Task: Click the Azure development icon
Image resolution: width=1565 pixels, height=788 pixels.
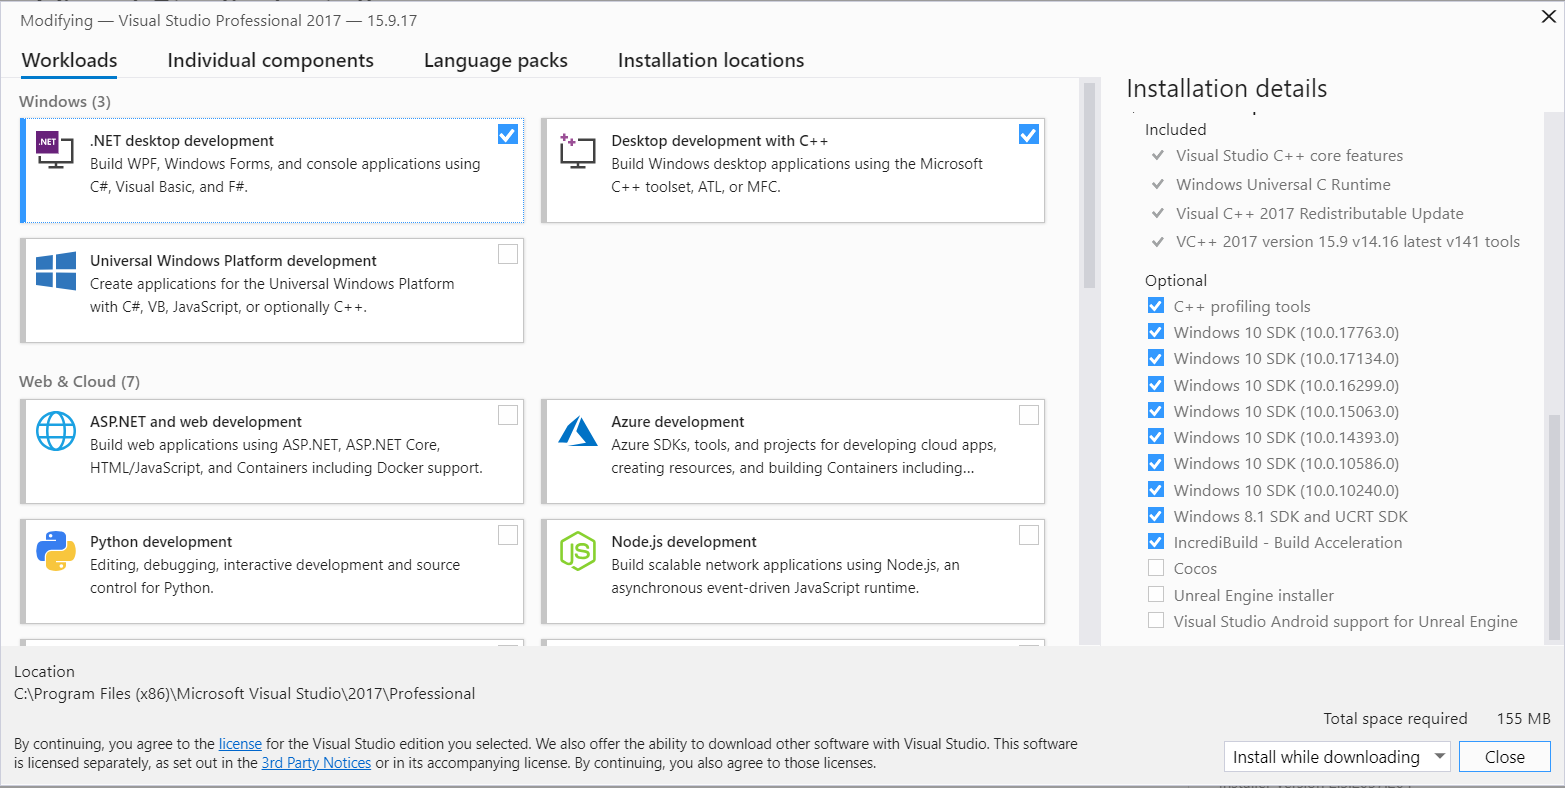Action: tap(577, 431)
